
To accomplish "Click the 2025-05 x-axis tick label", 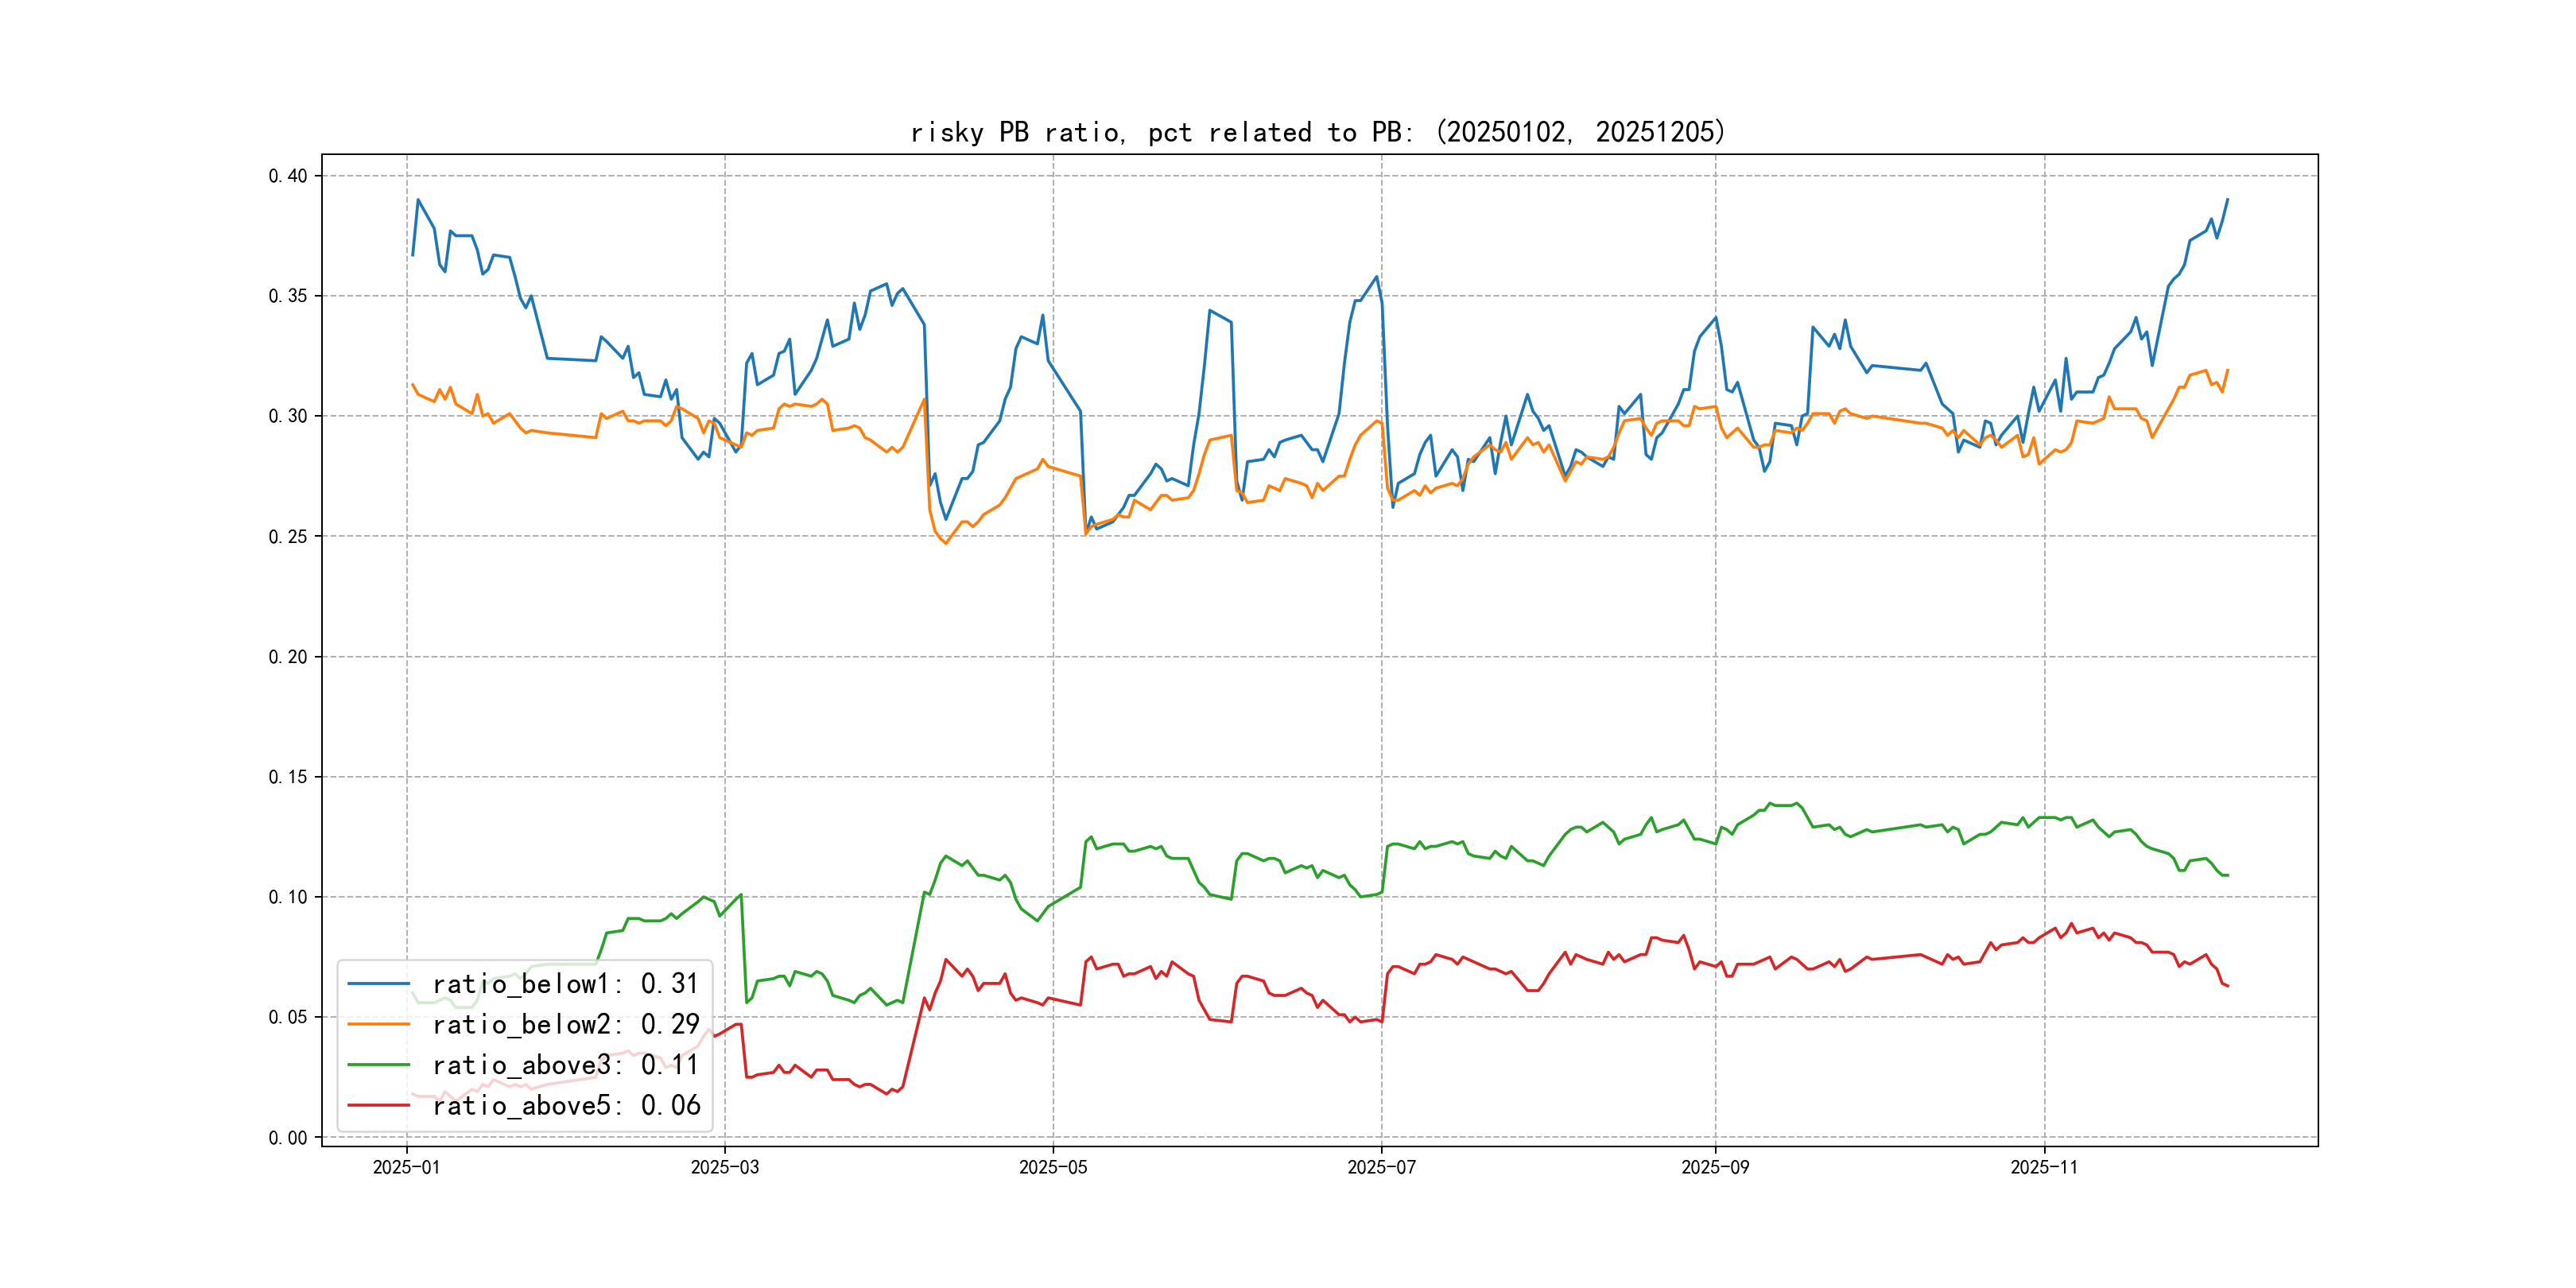I will [x=1053, y=1168].
